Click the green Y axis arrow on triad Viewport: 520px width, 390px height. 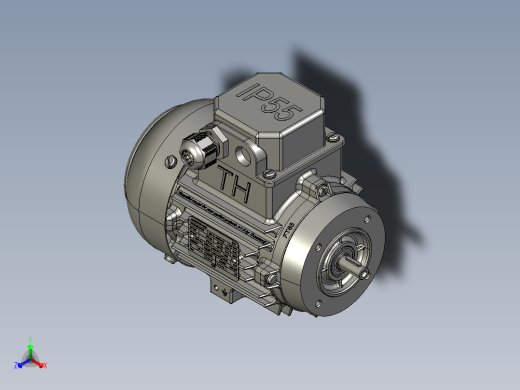click(30, 351)
